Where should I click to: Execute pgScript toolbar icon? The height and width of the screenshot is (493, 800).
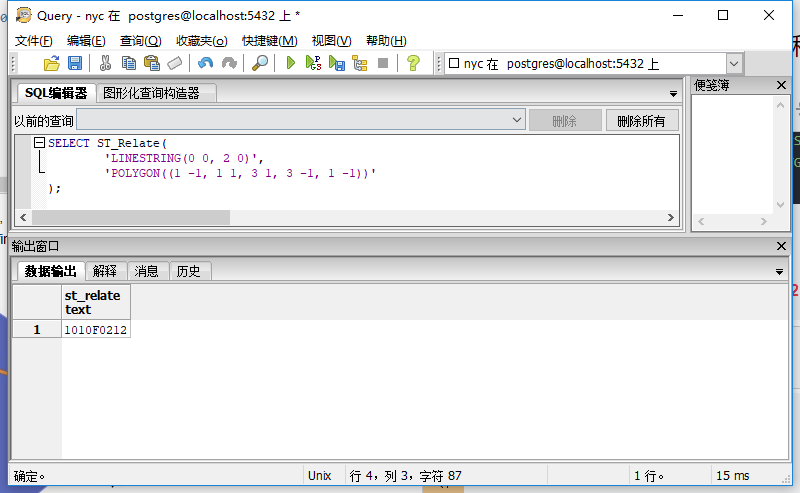point(313,63)
